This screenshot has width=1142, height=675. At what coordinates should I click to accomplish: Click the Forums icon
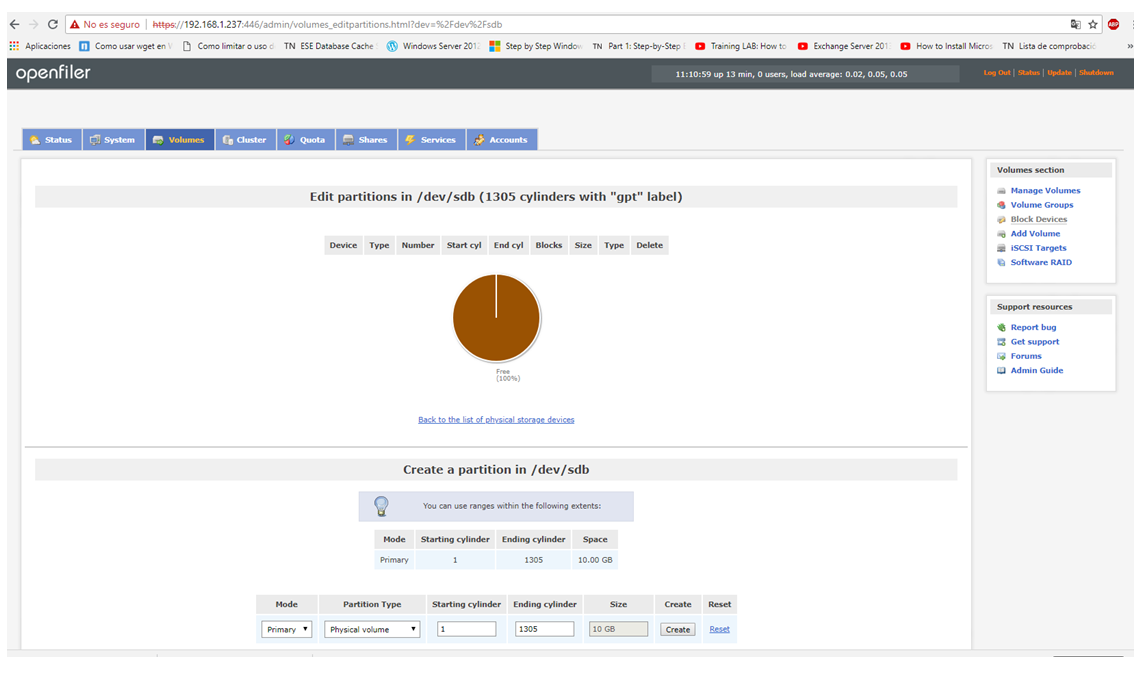1001,356
